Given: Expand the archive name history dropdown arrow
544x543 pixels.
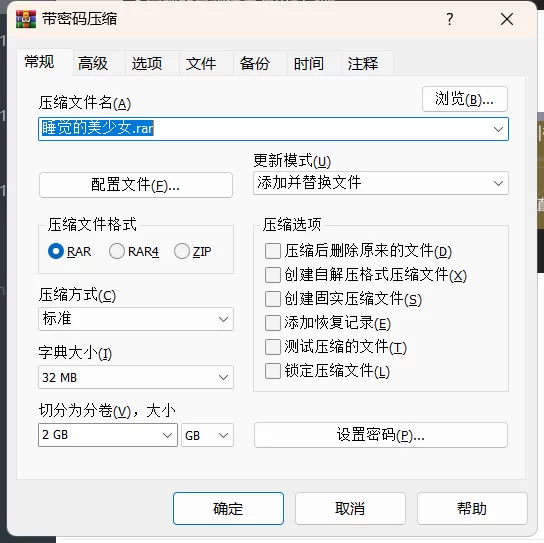Looking at the screenshot, I should [498, 129].
